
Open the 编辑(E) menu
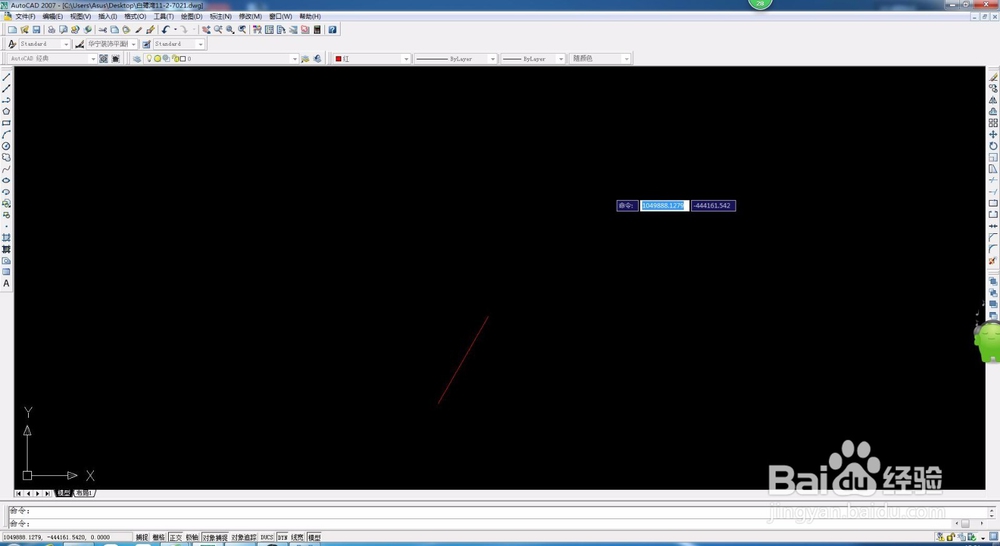click(x=52, y=17)
